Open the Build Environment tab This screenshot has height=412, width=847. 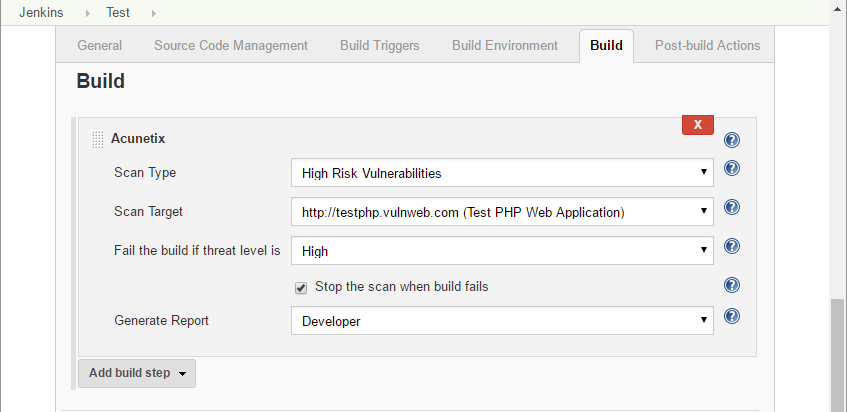click(x=505, y=46)
